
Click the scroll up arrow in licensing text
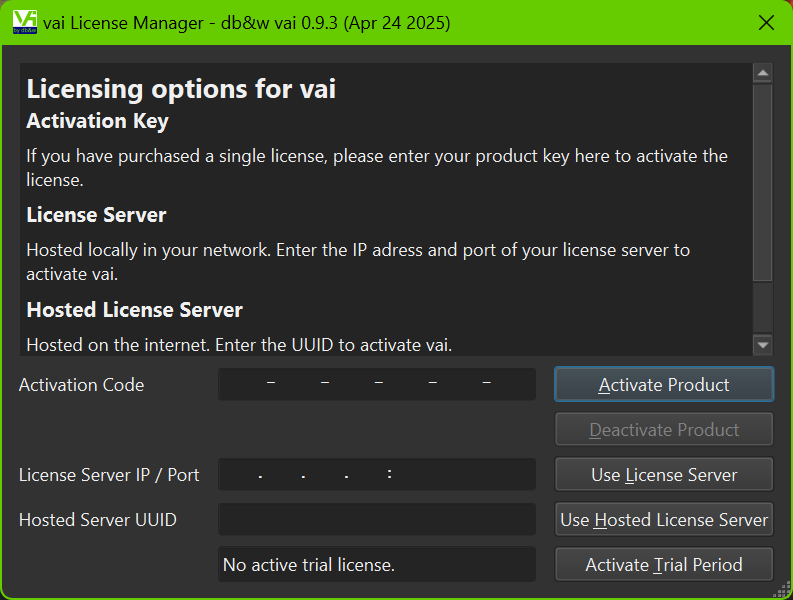tap(763, 73)
